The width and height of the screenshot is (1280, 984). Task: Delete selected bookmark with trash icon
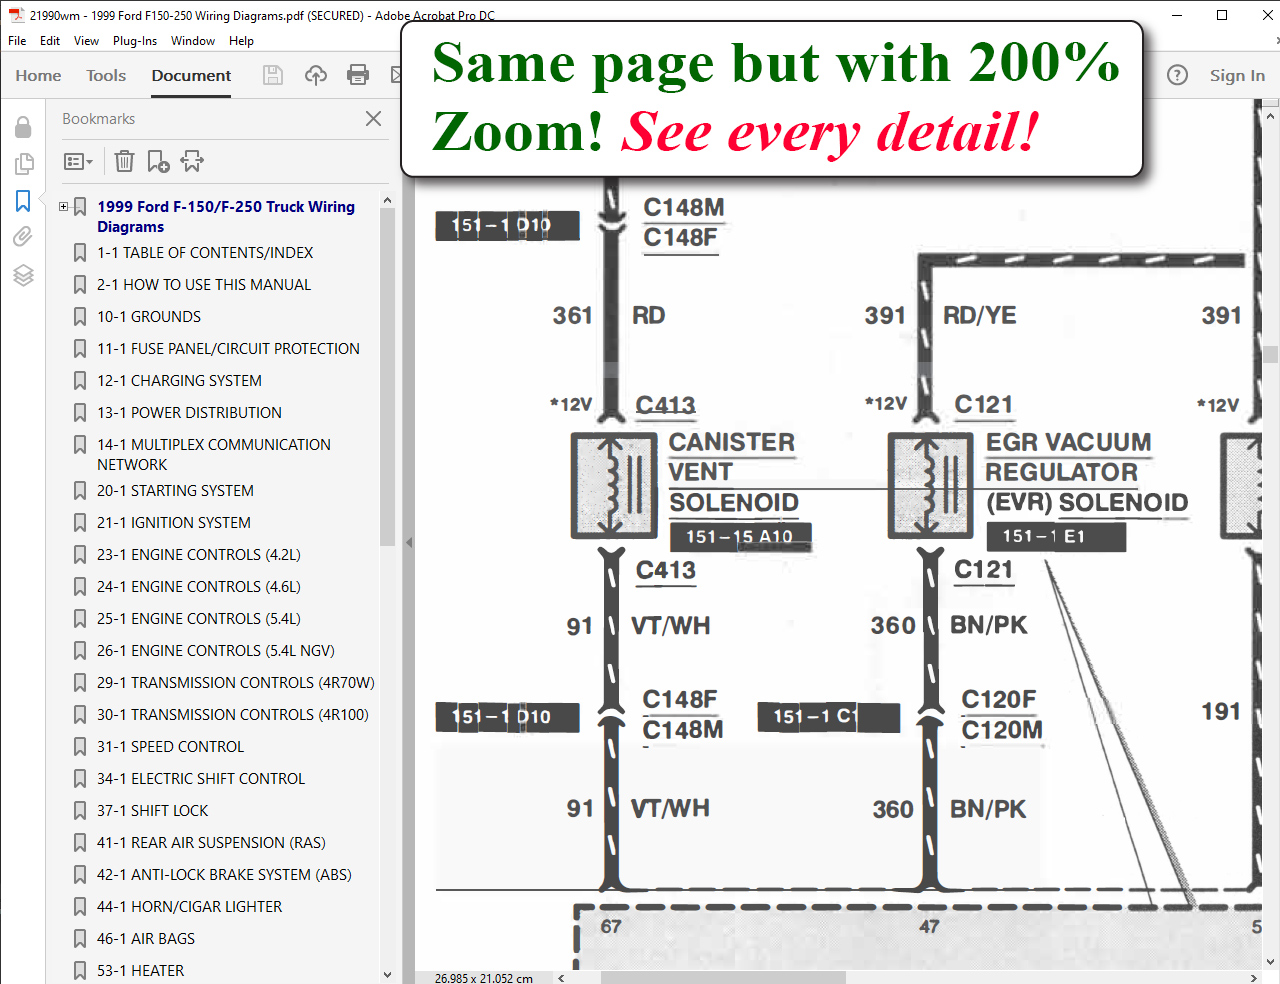tap(124, 161)
